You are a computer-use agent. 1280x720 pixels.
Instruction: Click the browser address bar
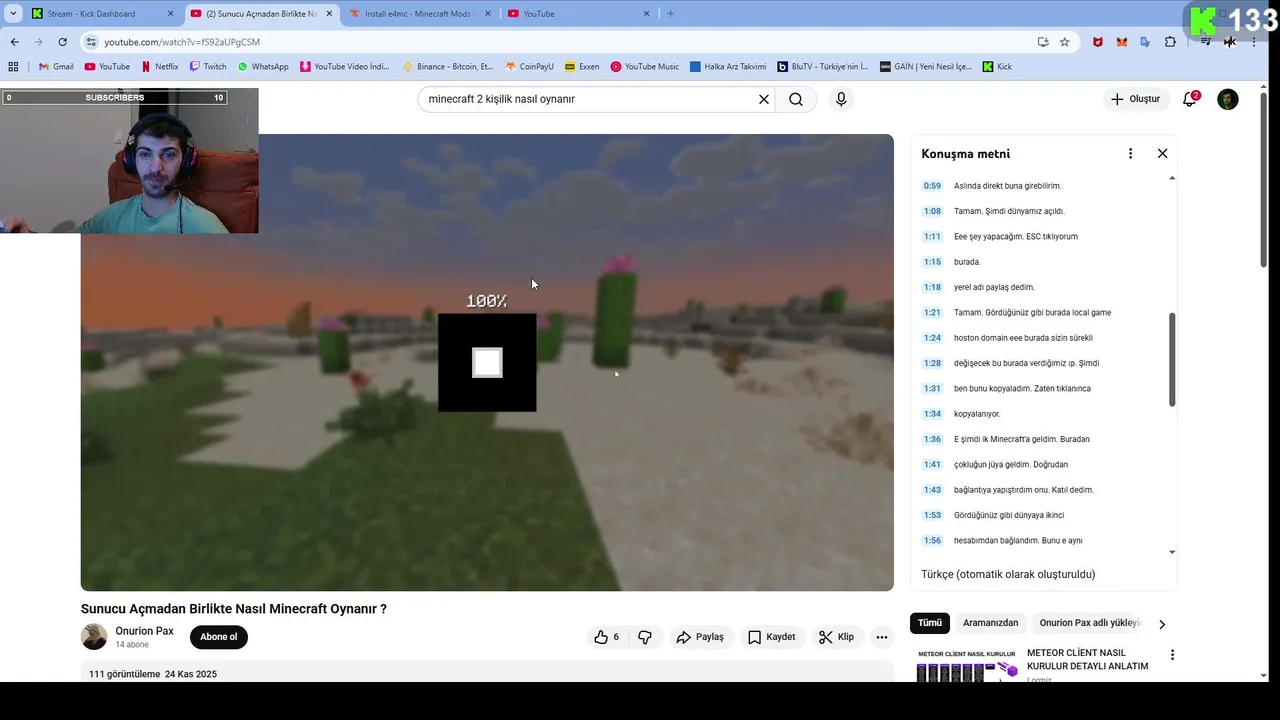tap(560, 42)
